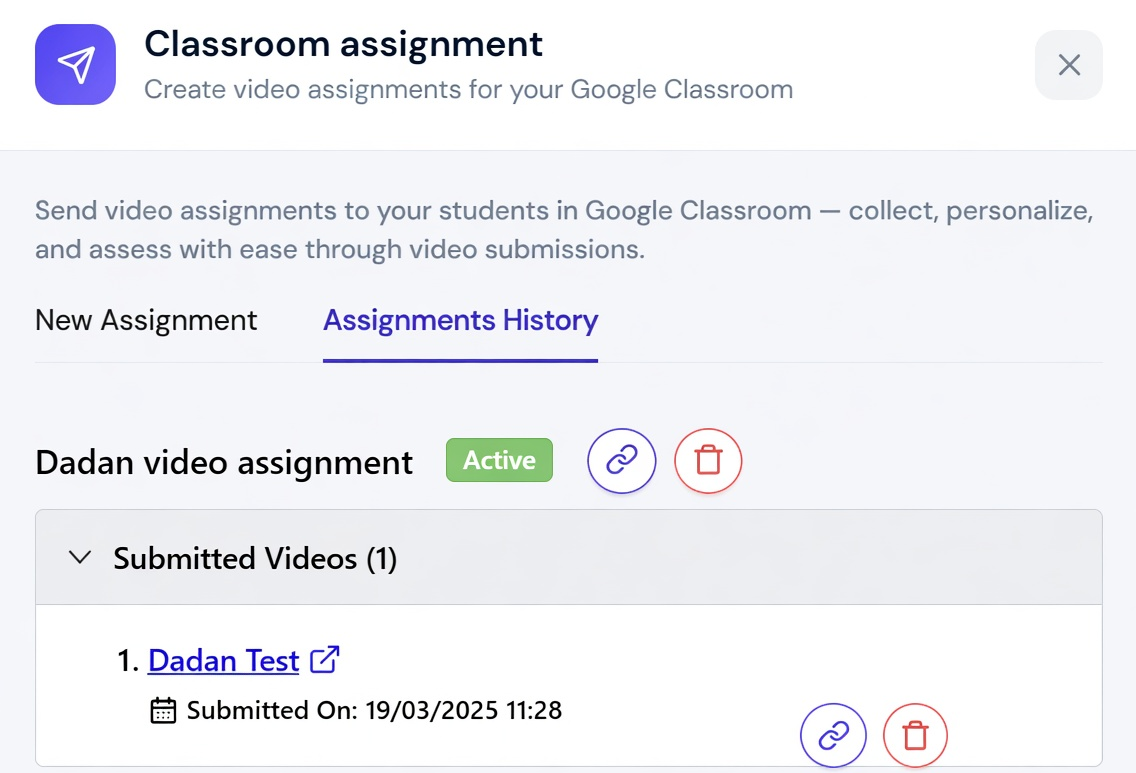The image size is (1136, 773).
Task: Click the external-link icon beside Dadan Test
Action: [325, 659]
